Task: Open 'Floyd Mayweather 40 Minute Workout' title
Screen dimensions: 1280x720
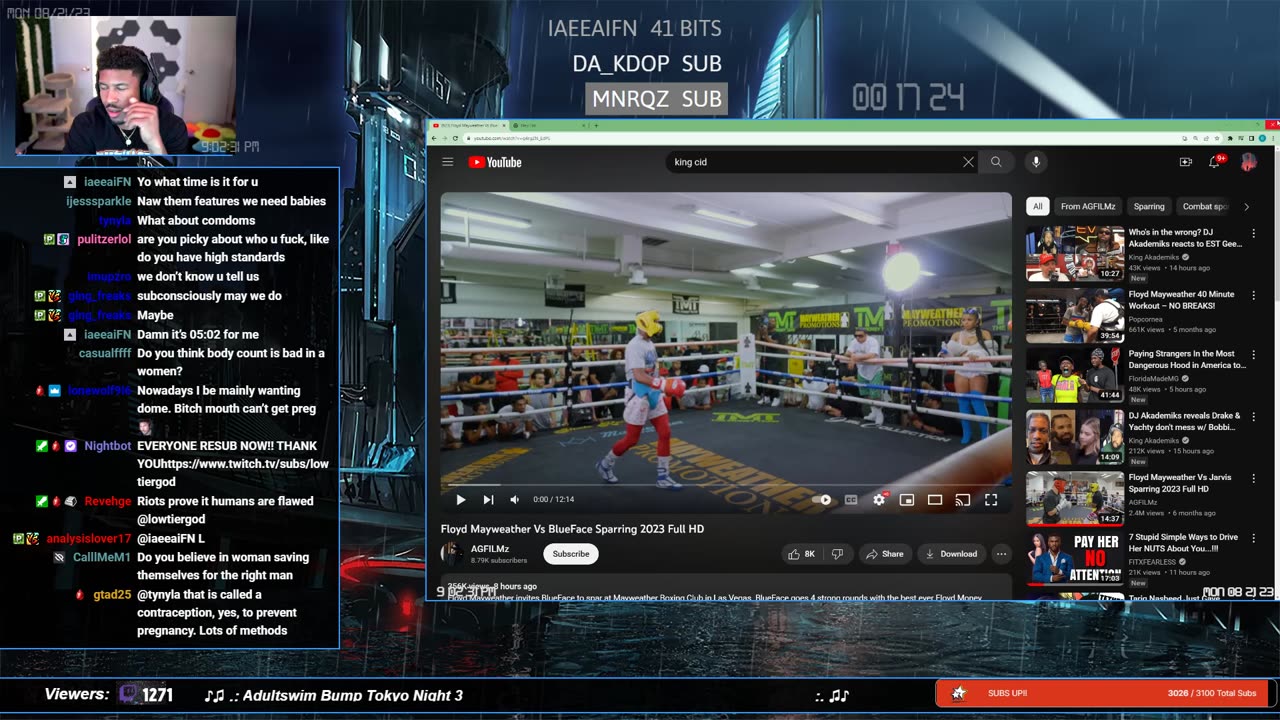Action: tap(1181, 300)
